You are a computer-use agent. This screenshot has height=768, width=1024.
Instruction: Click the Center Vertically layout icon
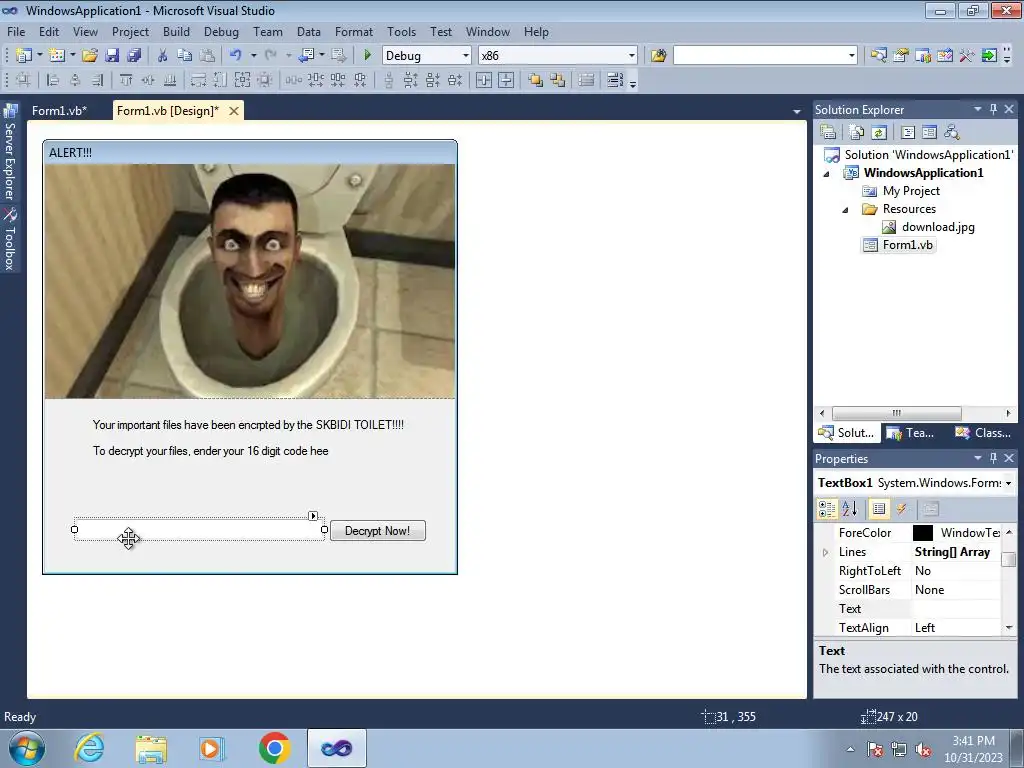coord(506,80)
